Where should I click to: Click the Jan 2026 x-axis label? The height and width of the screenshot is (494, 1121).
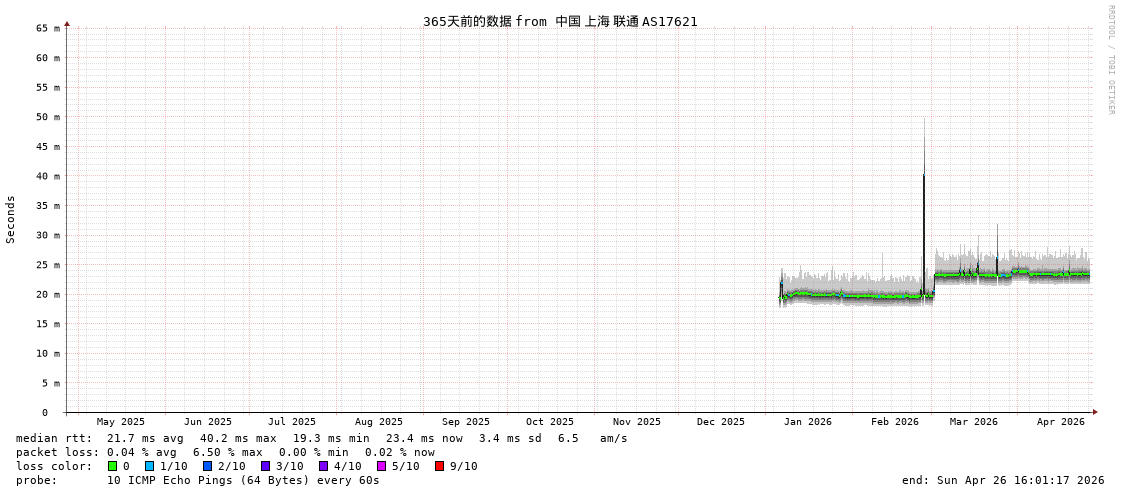tap(807, 422)
